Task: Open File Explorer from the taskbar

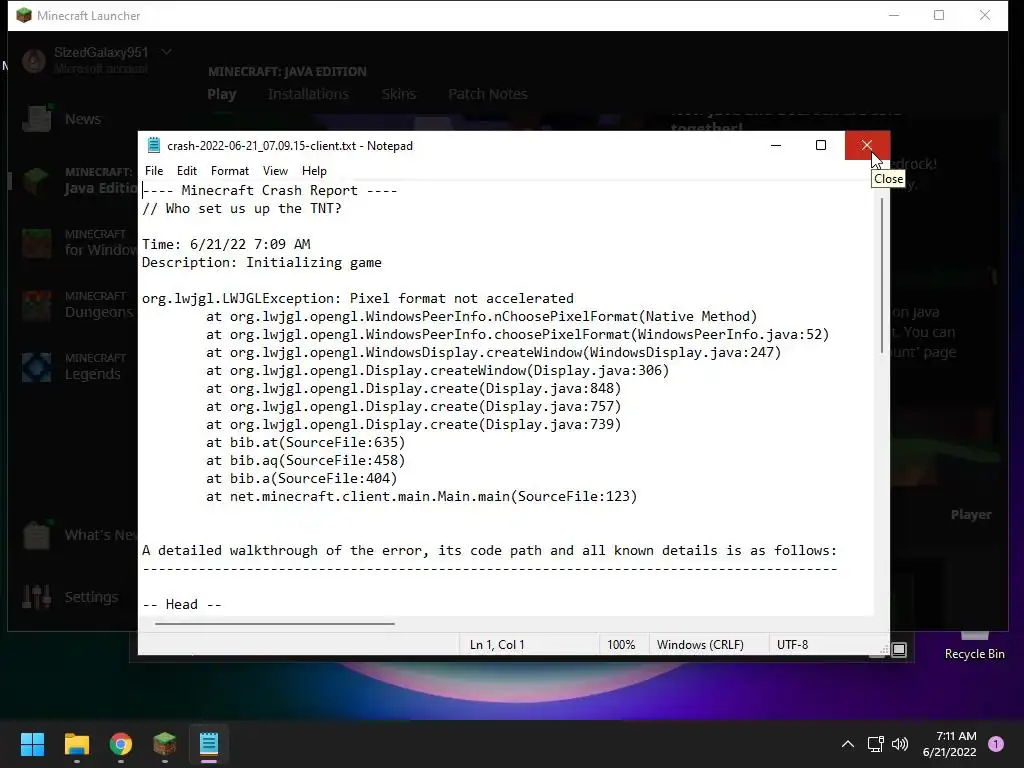Action: tap(76, 744)
